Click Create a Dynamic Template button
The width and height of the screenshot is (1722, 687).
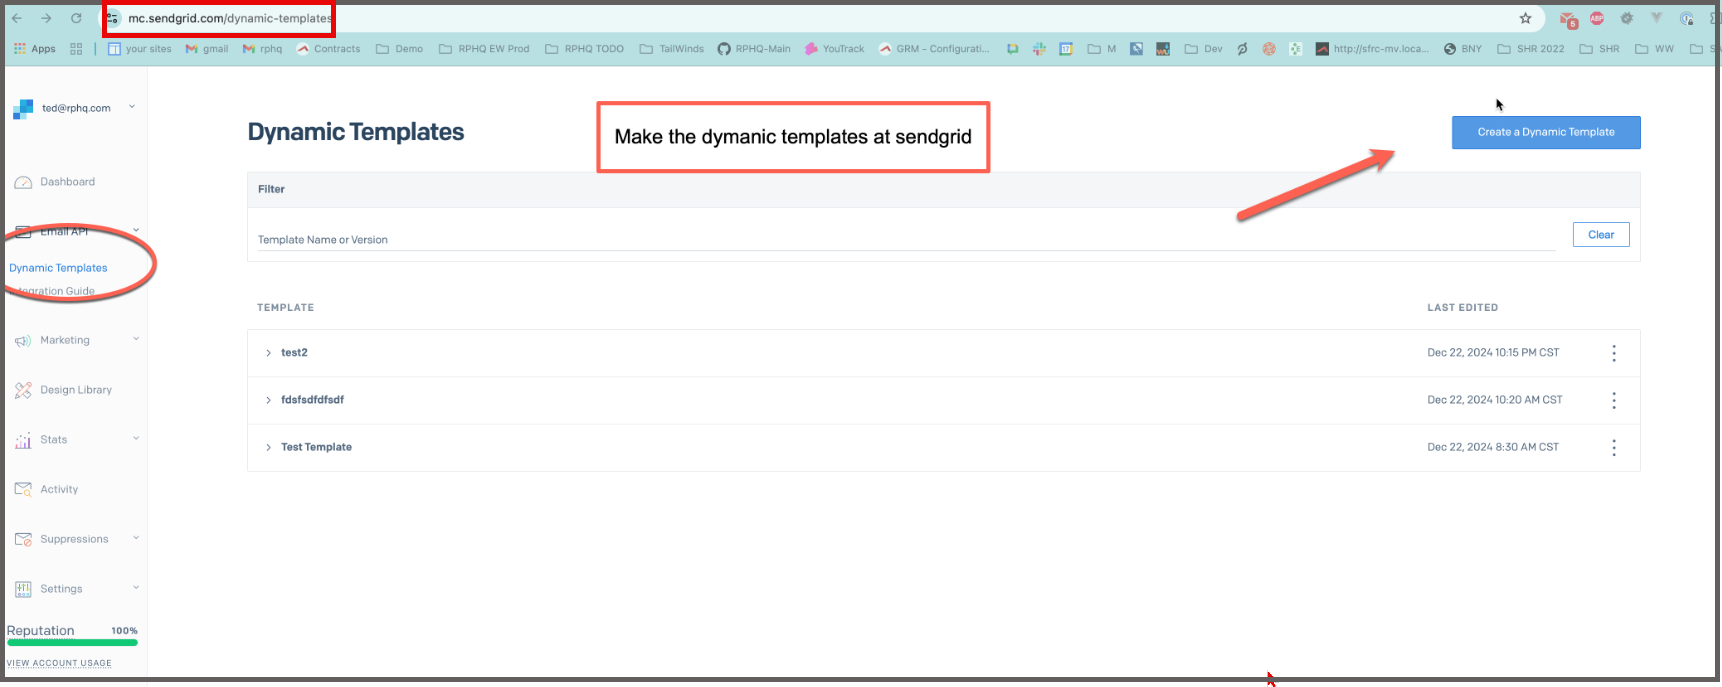(x=1546, y=132)
